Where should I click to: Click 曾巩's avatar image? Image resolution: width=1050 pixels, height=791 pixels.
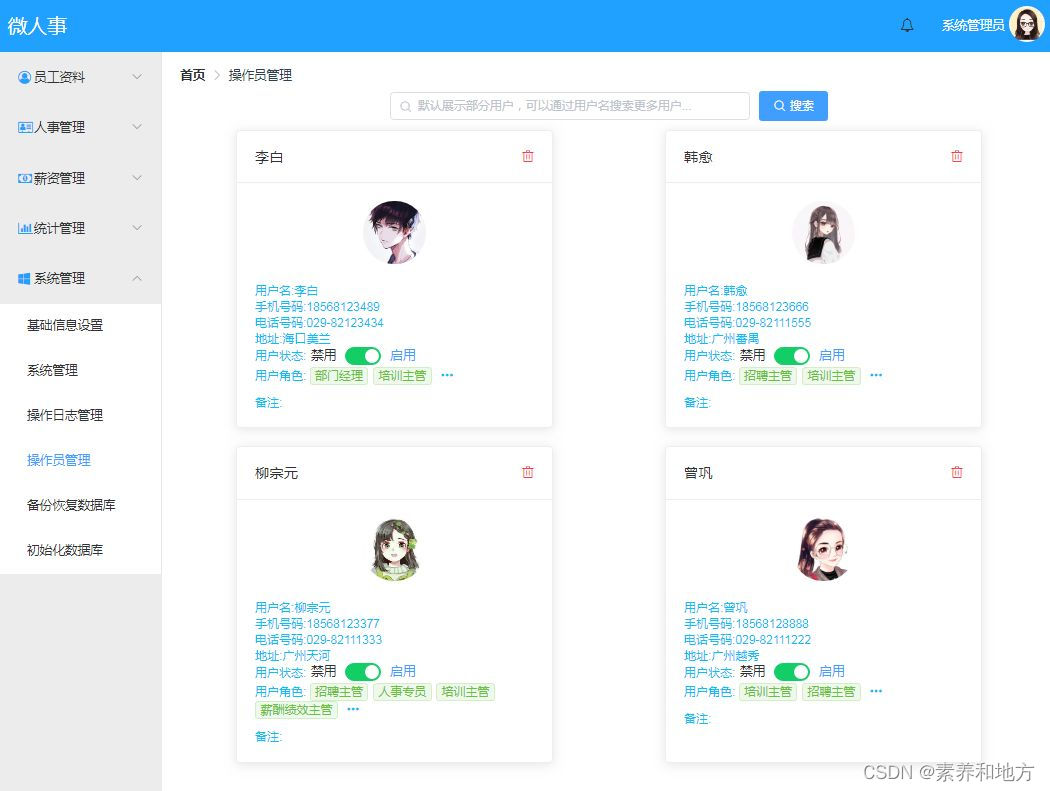823,549
